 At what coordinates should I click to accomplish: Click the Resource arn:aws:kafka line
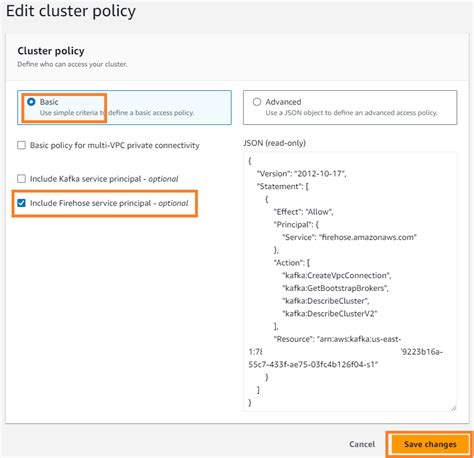(337, 339)
